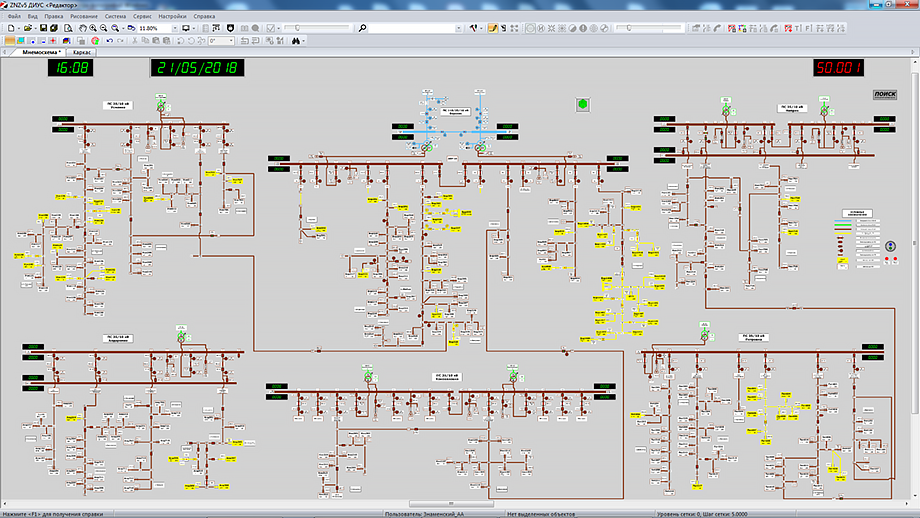
Task: Click the Save diskette icon
Action: coord(44,28)
